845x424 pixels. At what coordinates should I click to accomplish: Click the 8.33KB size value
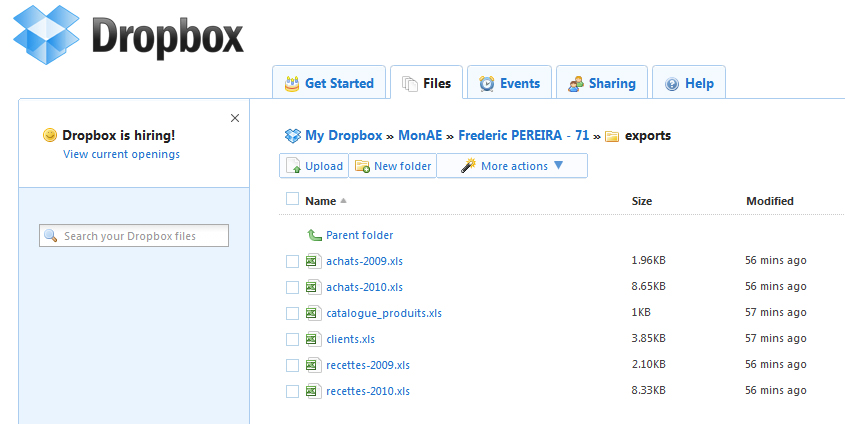pos(648,390)
